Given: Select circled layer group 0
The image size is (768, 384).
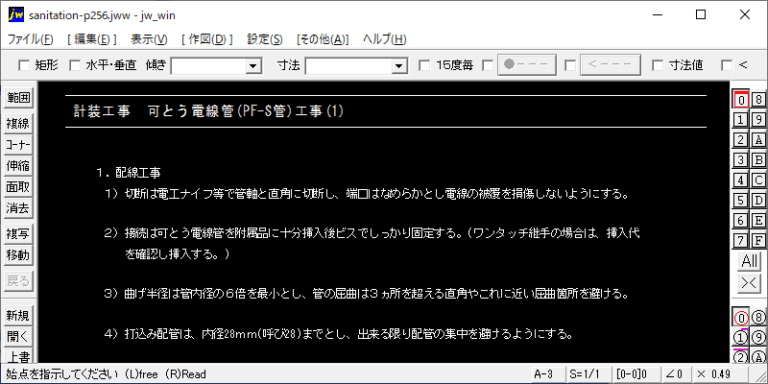Looking at the screenshot, I should pos(741,318).
